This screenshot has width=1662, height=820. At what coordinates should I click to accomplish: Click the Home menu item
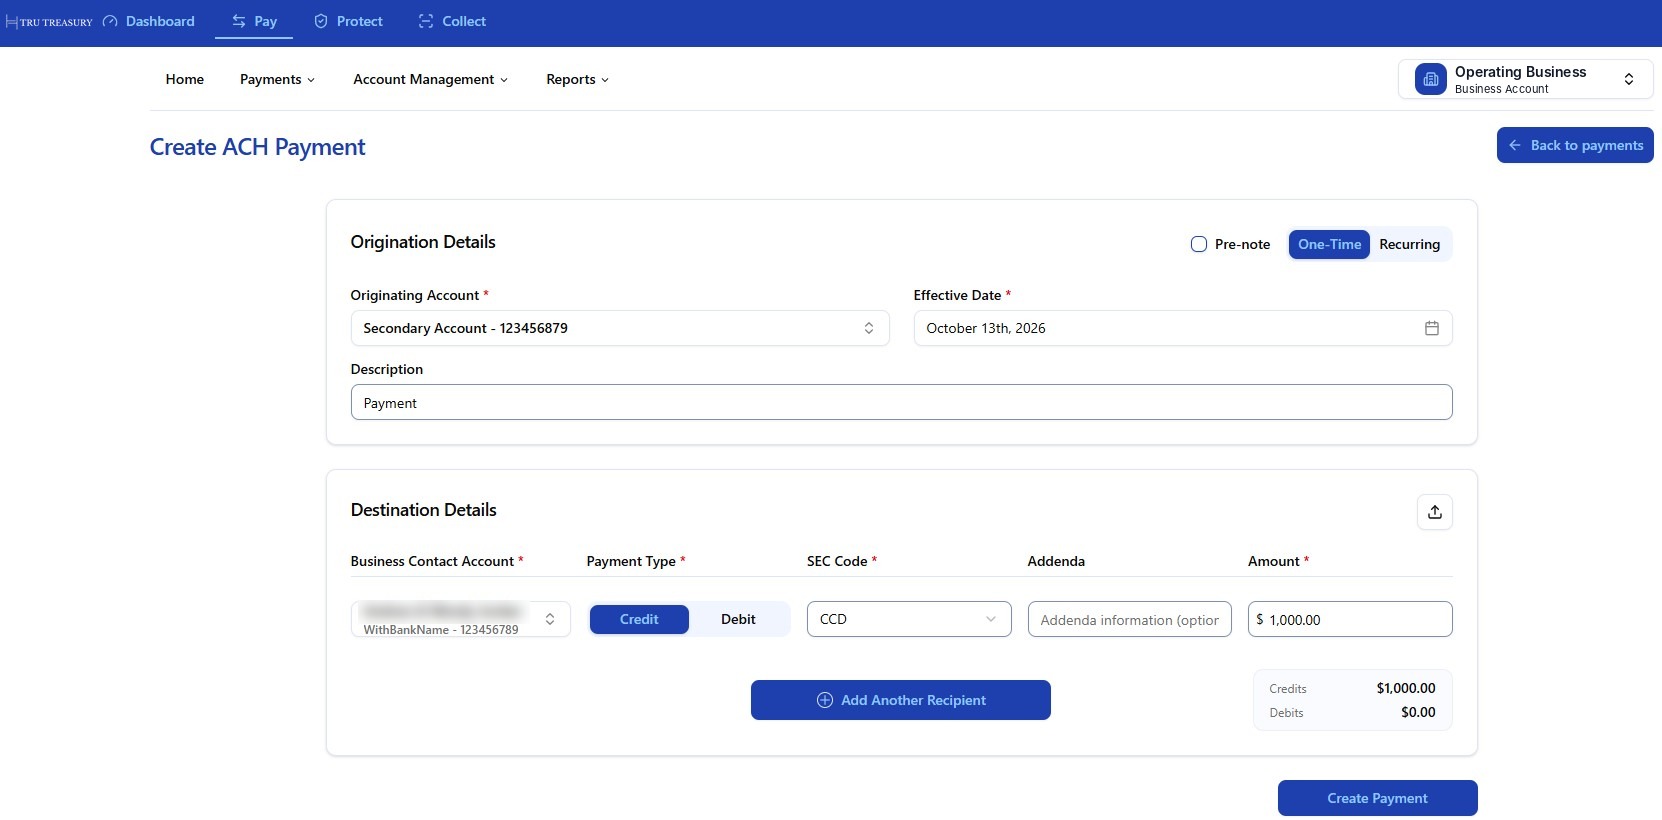185,79
